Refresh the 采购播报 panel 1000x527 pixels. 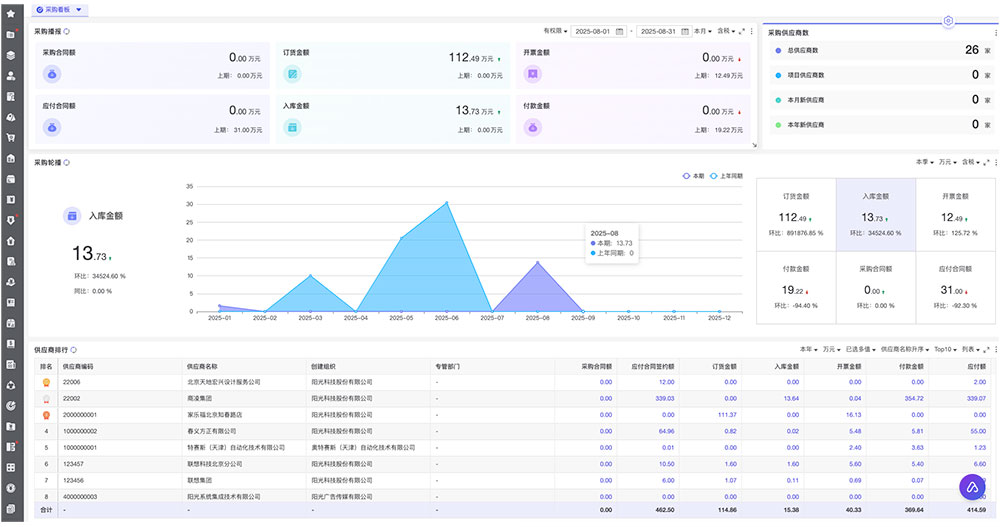67,32
